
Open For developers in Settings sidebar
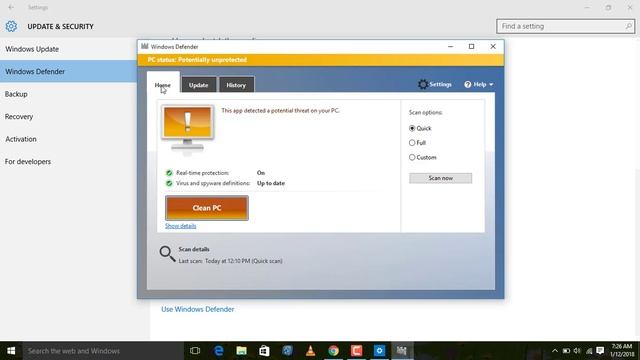point(28,162)
